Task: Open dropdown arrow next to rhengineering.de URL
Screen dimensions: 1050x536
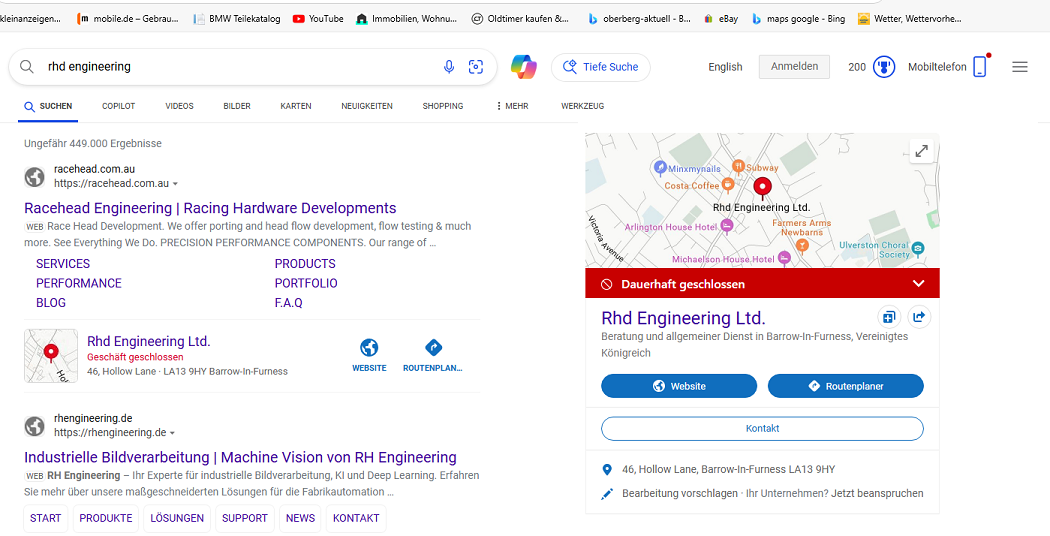Action: (x=173, y=433)
